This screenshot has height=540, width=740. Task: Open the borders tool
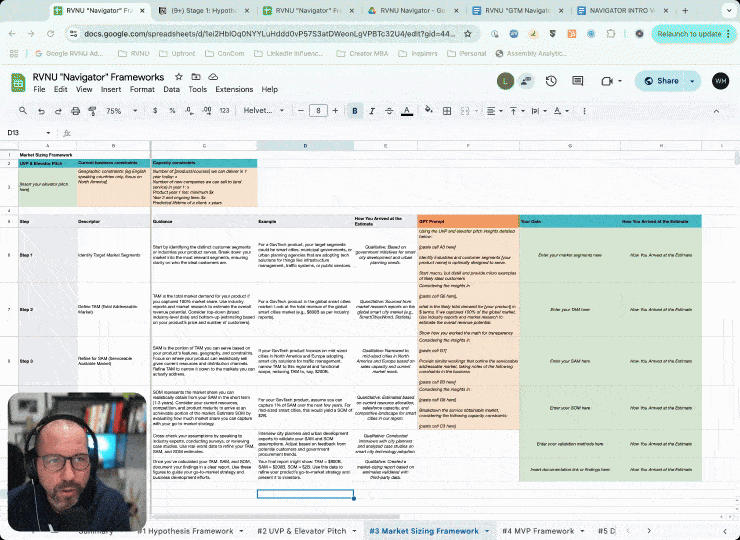[x=446, y=111]
